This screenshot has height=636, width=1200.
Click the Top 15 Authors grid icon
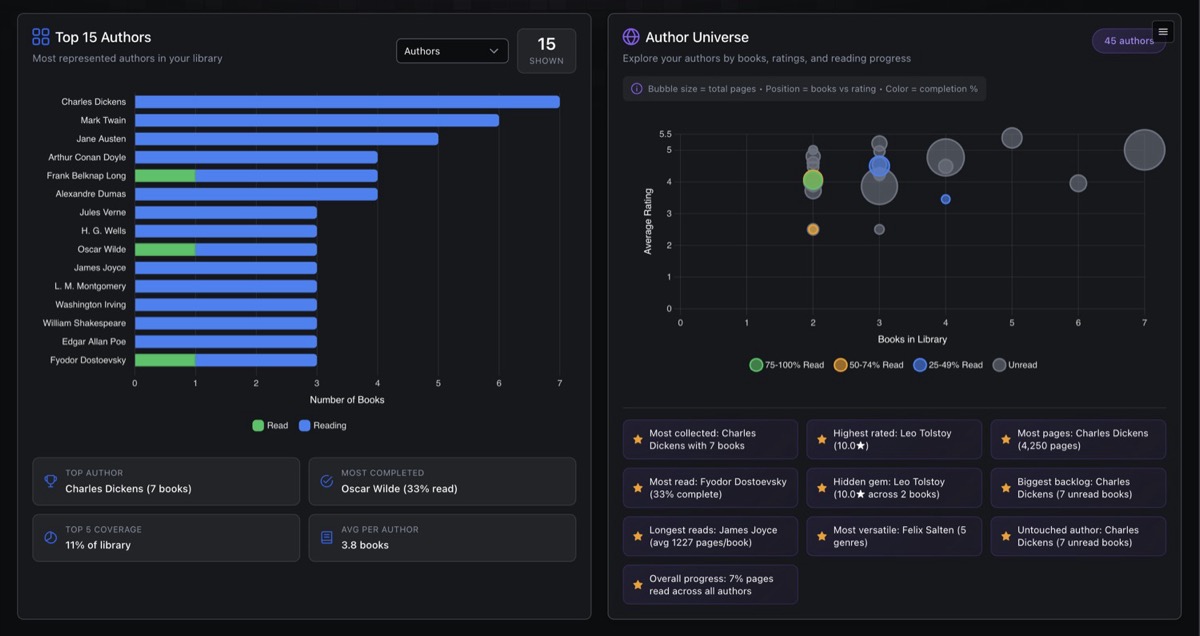(41, 37)
